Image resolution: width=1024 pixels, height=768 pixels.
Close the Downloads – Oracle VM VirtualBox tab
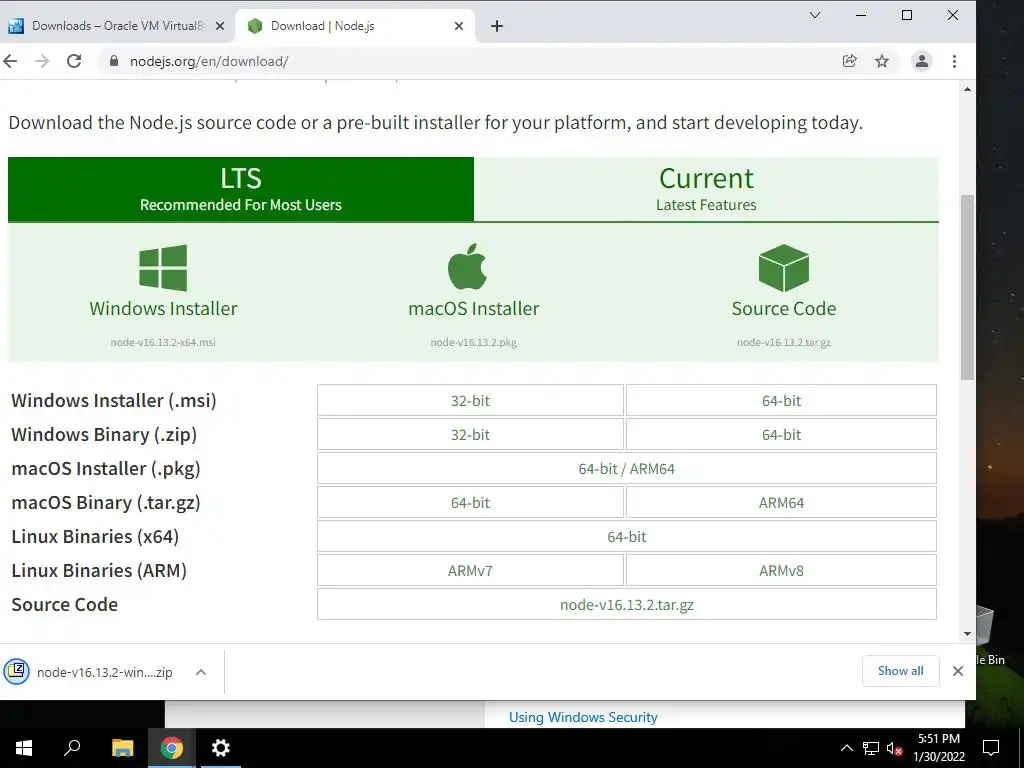[220, 26]
